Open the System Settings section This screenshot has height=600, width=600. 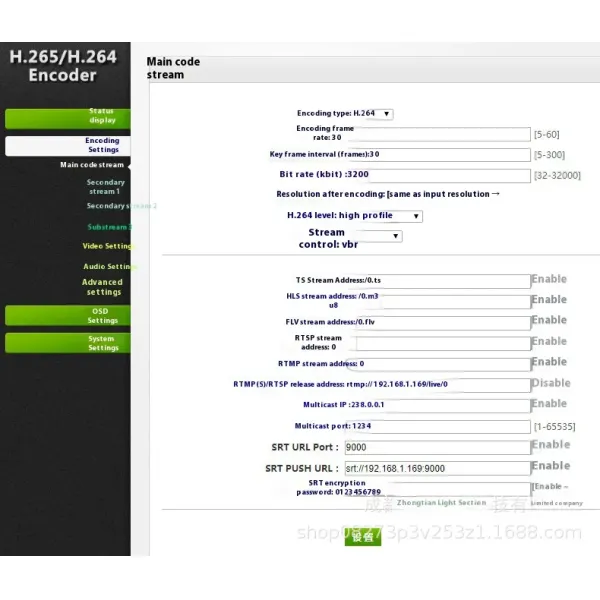coord(68,343)
